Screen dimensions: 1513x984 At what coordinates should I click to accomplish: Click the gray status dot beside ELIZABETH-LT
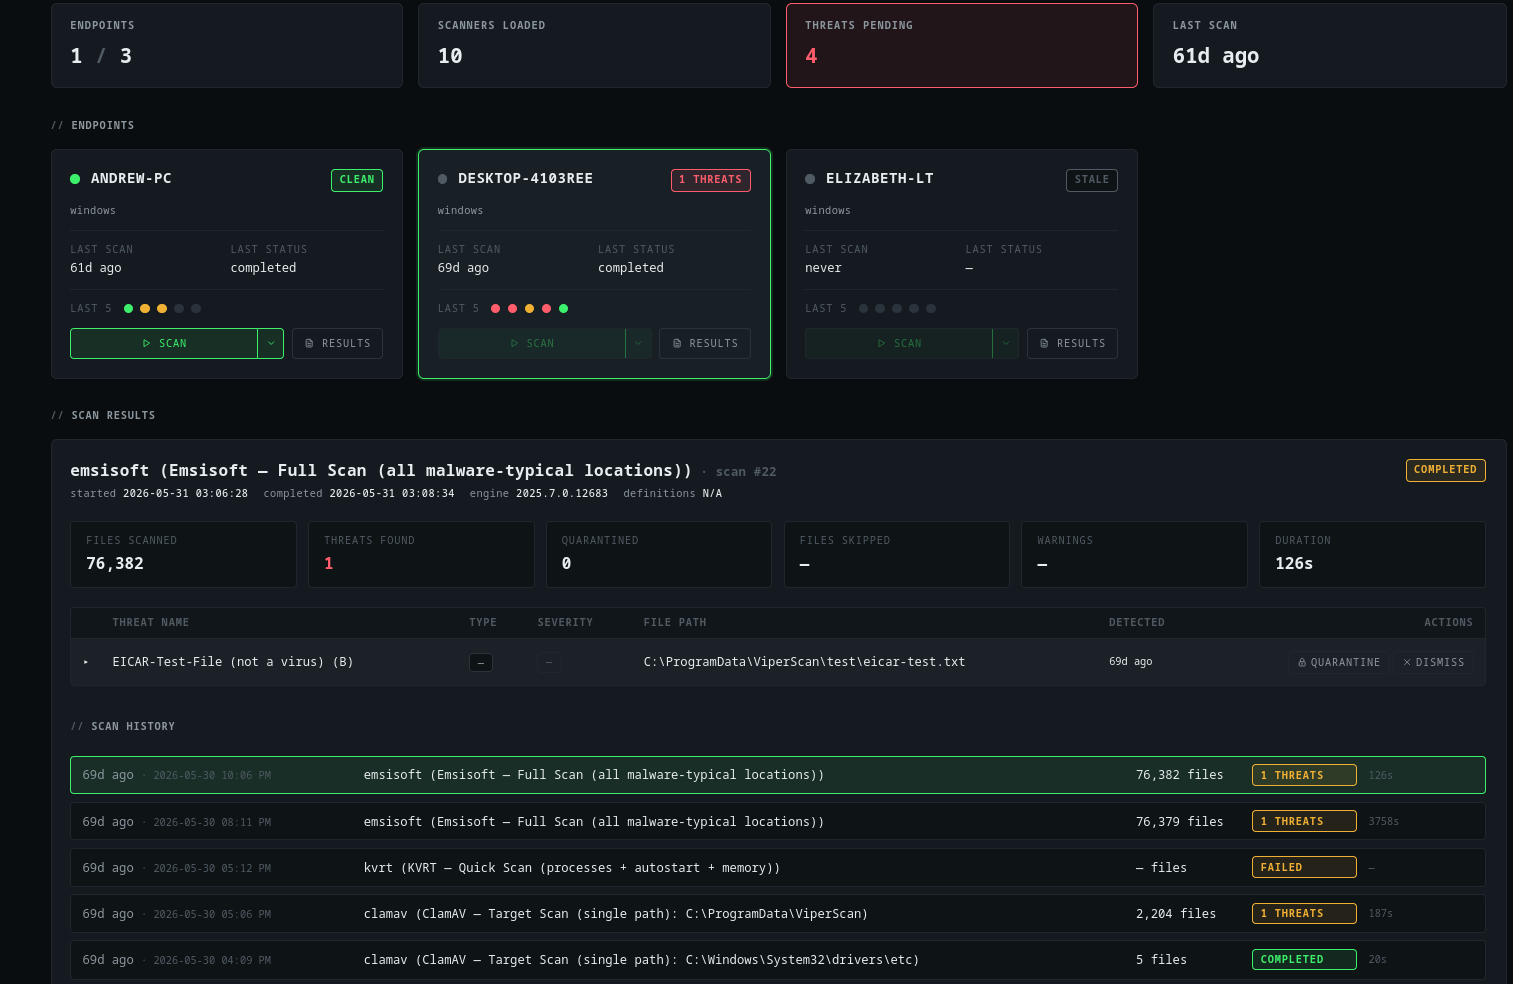tap(810, 179)
